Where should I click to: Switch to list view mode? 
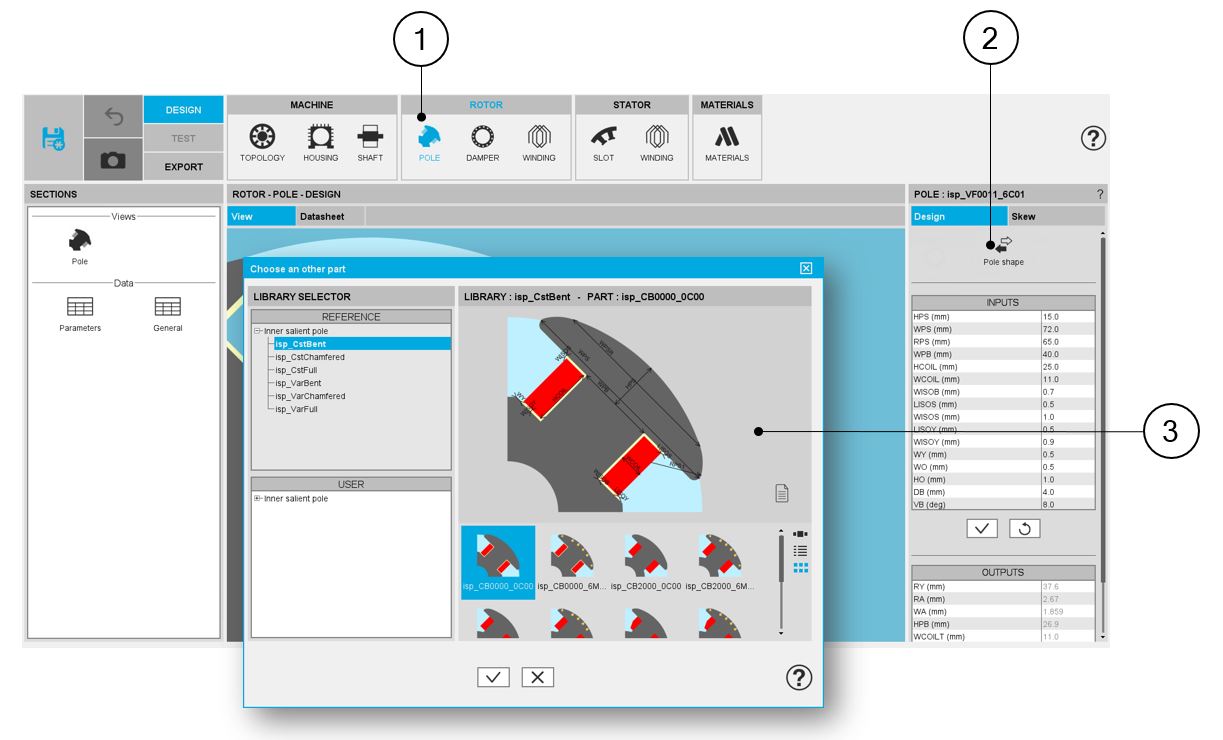pyautogui.click(x=800, y=551)
